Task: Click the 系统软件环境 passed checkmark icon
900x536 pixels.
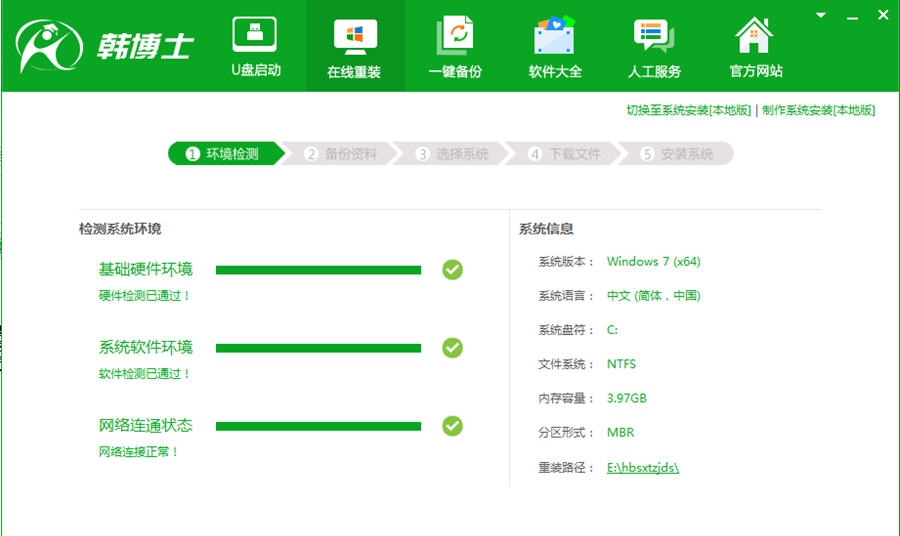Action: tap(452, 348)
